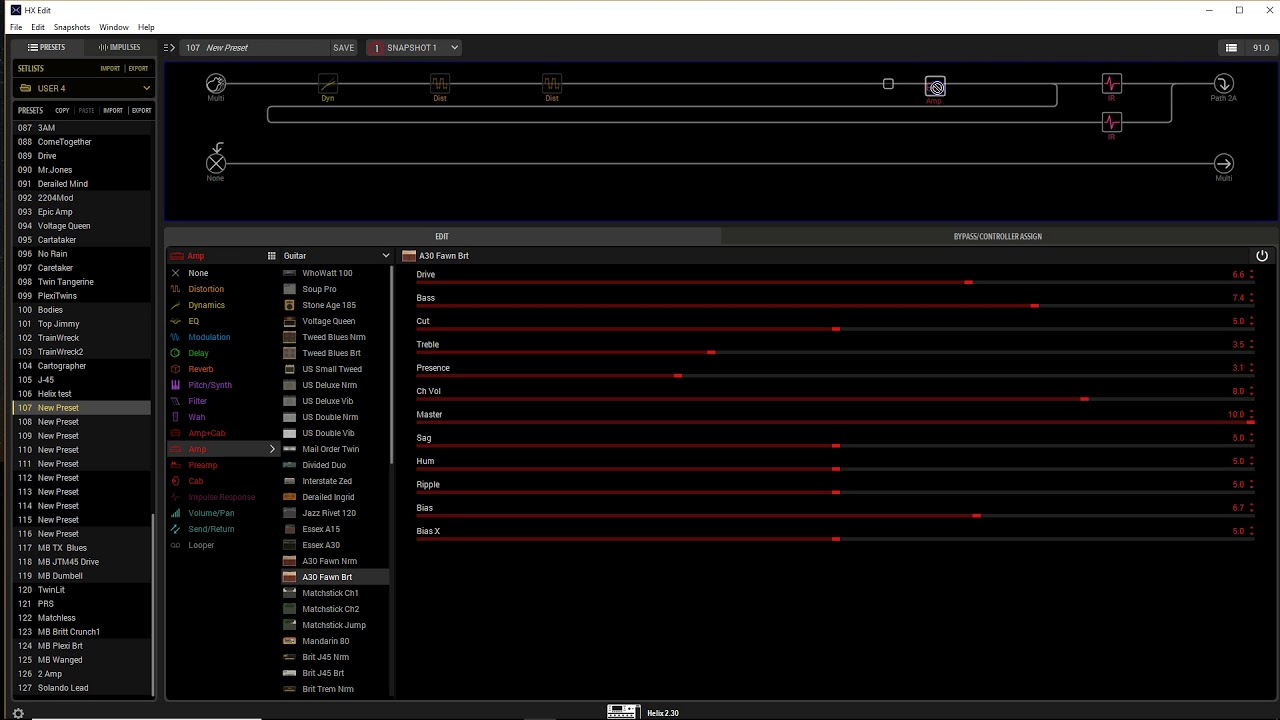Select the first Dist block
Viewport: 1280px width, 720px height.
click(x=440, y=83)
